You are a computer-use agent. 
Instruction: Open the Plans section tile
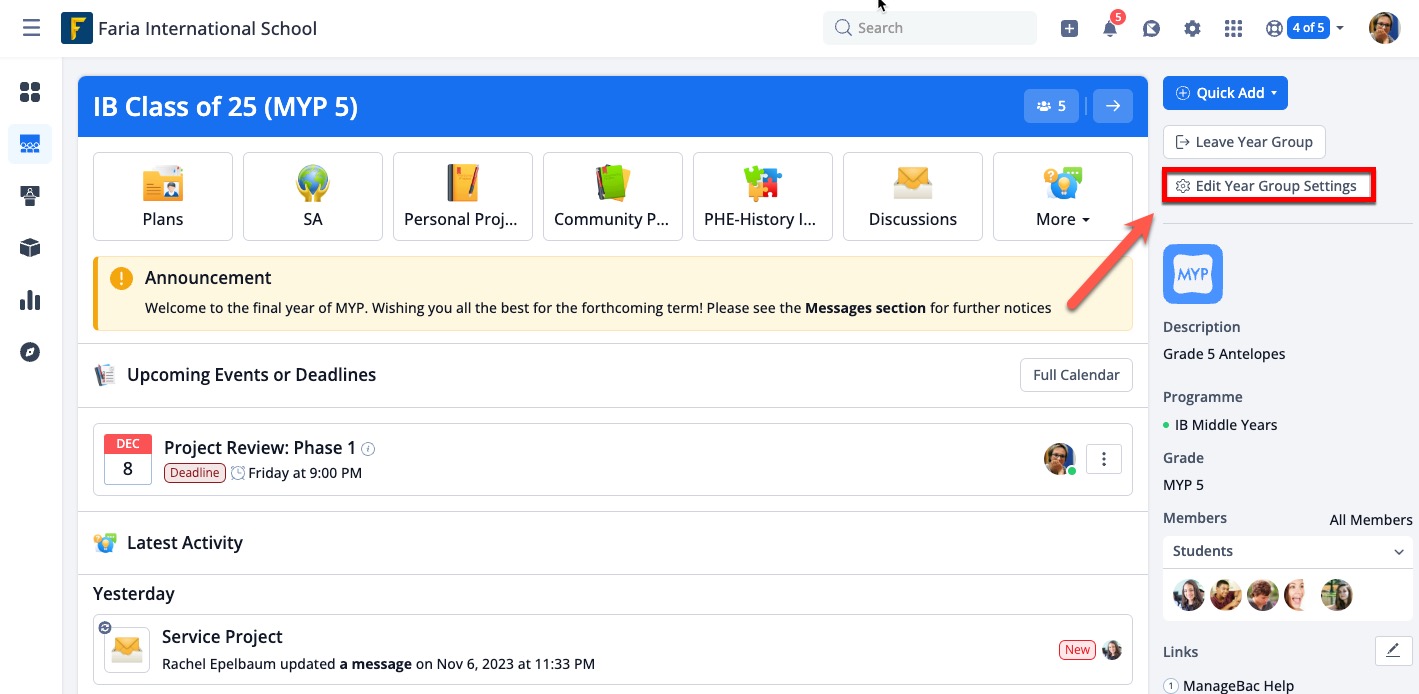[x=163, y=197]
